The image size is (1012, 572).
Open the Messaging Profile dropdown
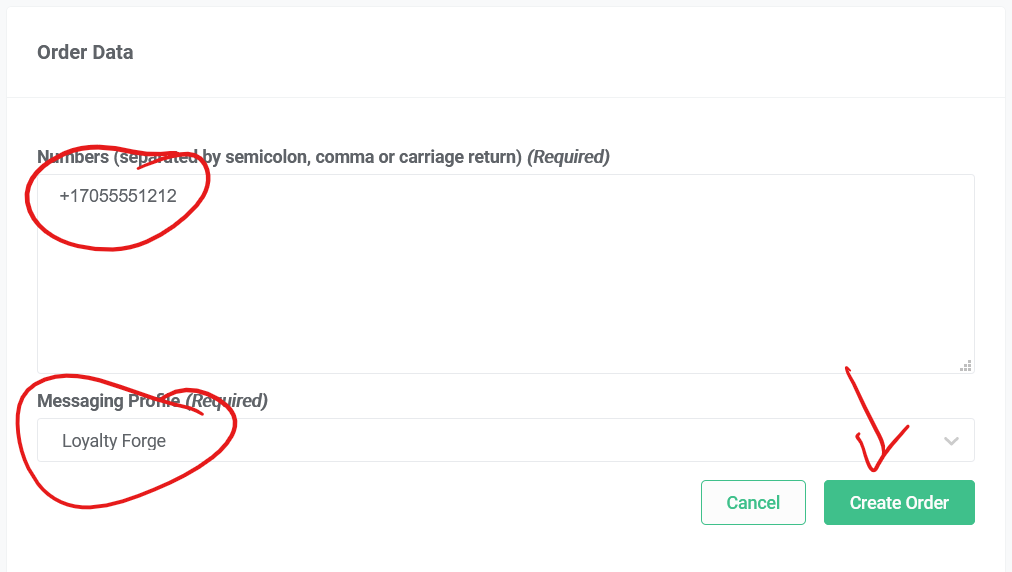(x=505, y=440)
